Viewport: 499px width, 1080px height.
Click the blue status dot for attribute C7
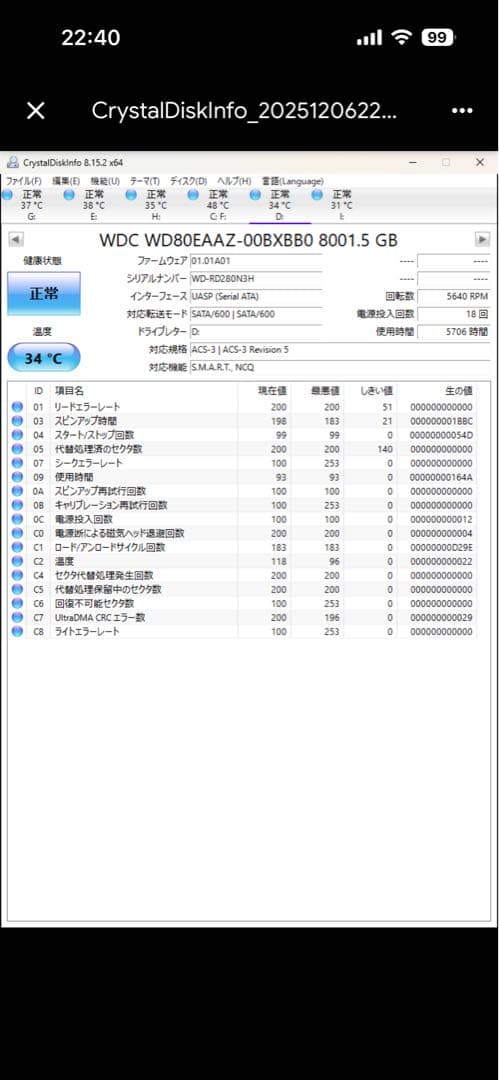coord(17,618)
